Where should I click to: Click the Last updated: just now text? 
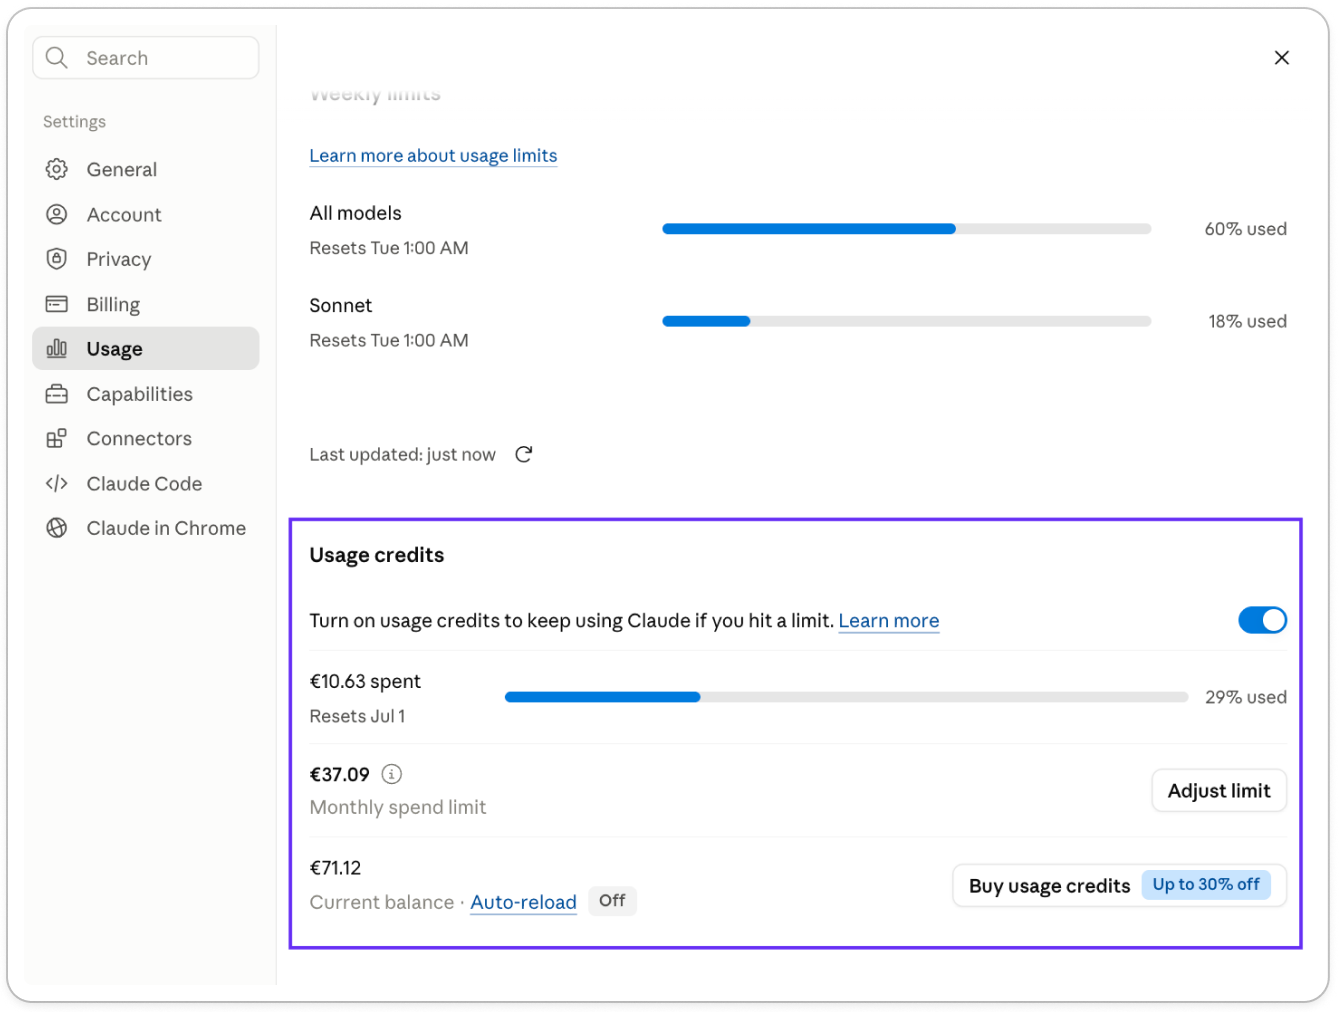402,455
